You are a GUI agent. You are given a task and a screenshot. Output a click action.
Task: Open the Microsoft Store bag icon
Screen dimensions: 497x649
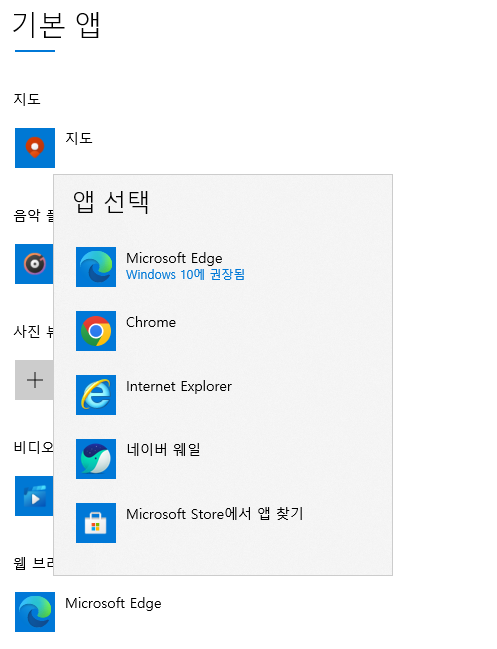click(x=96, y=523)
